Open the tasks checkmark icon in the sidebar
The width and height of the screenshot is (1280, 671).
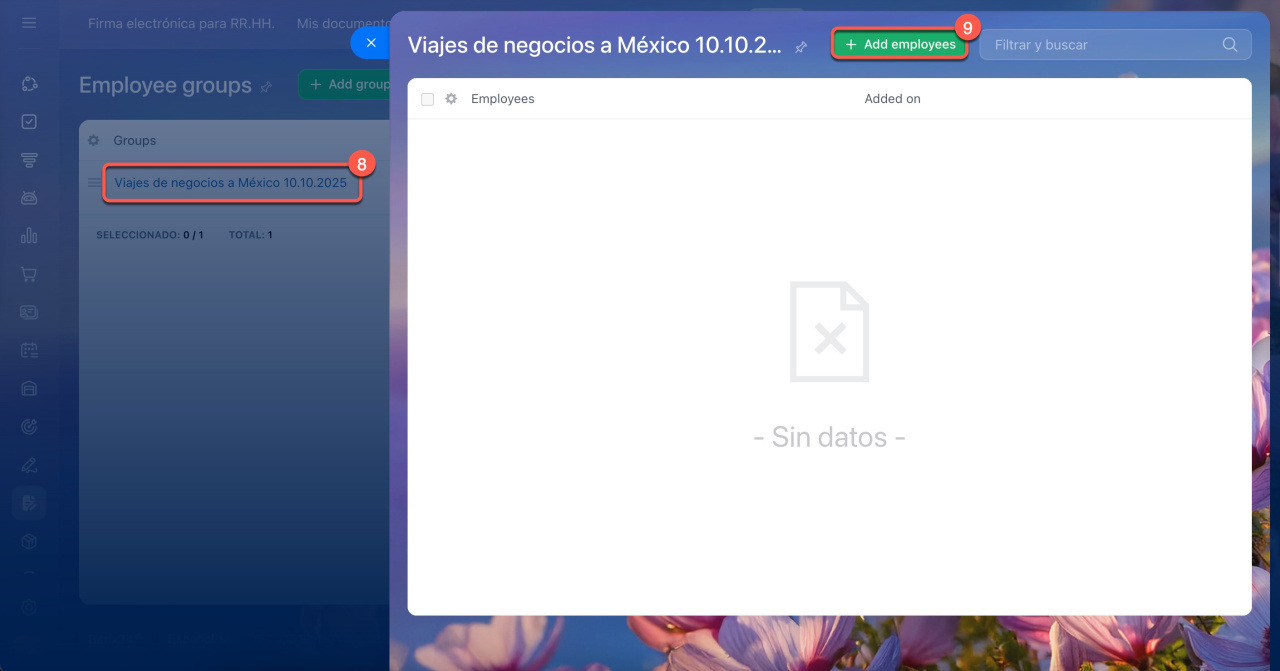(x=29, y=121)
